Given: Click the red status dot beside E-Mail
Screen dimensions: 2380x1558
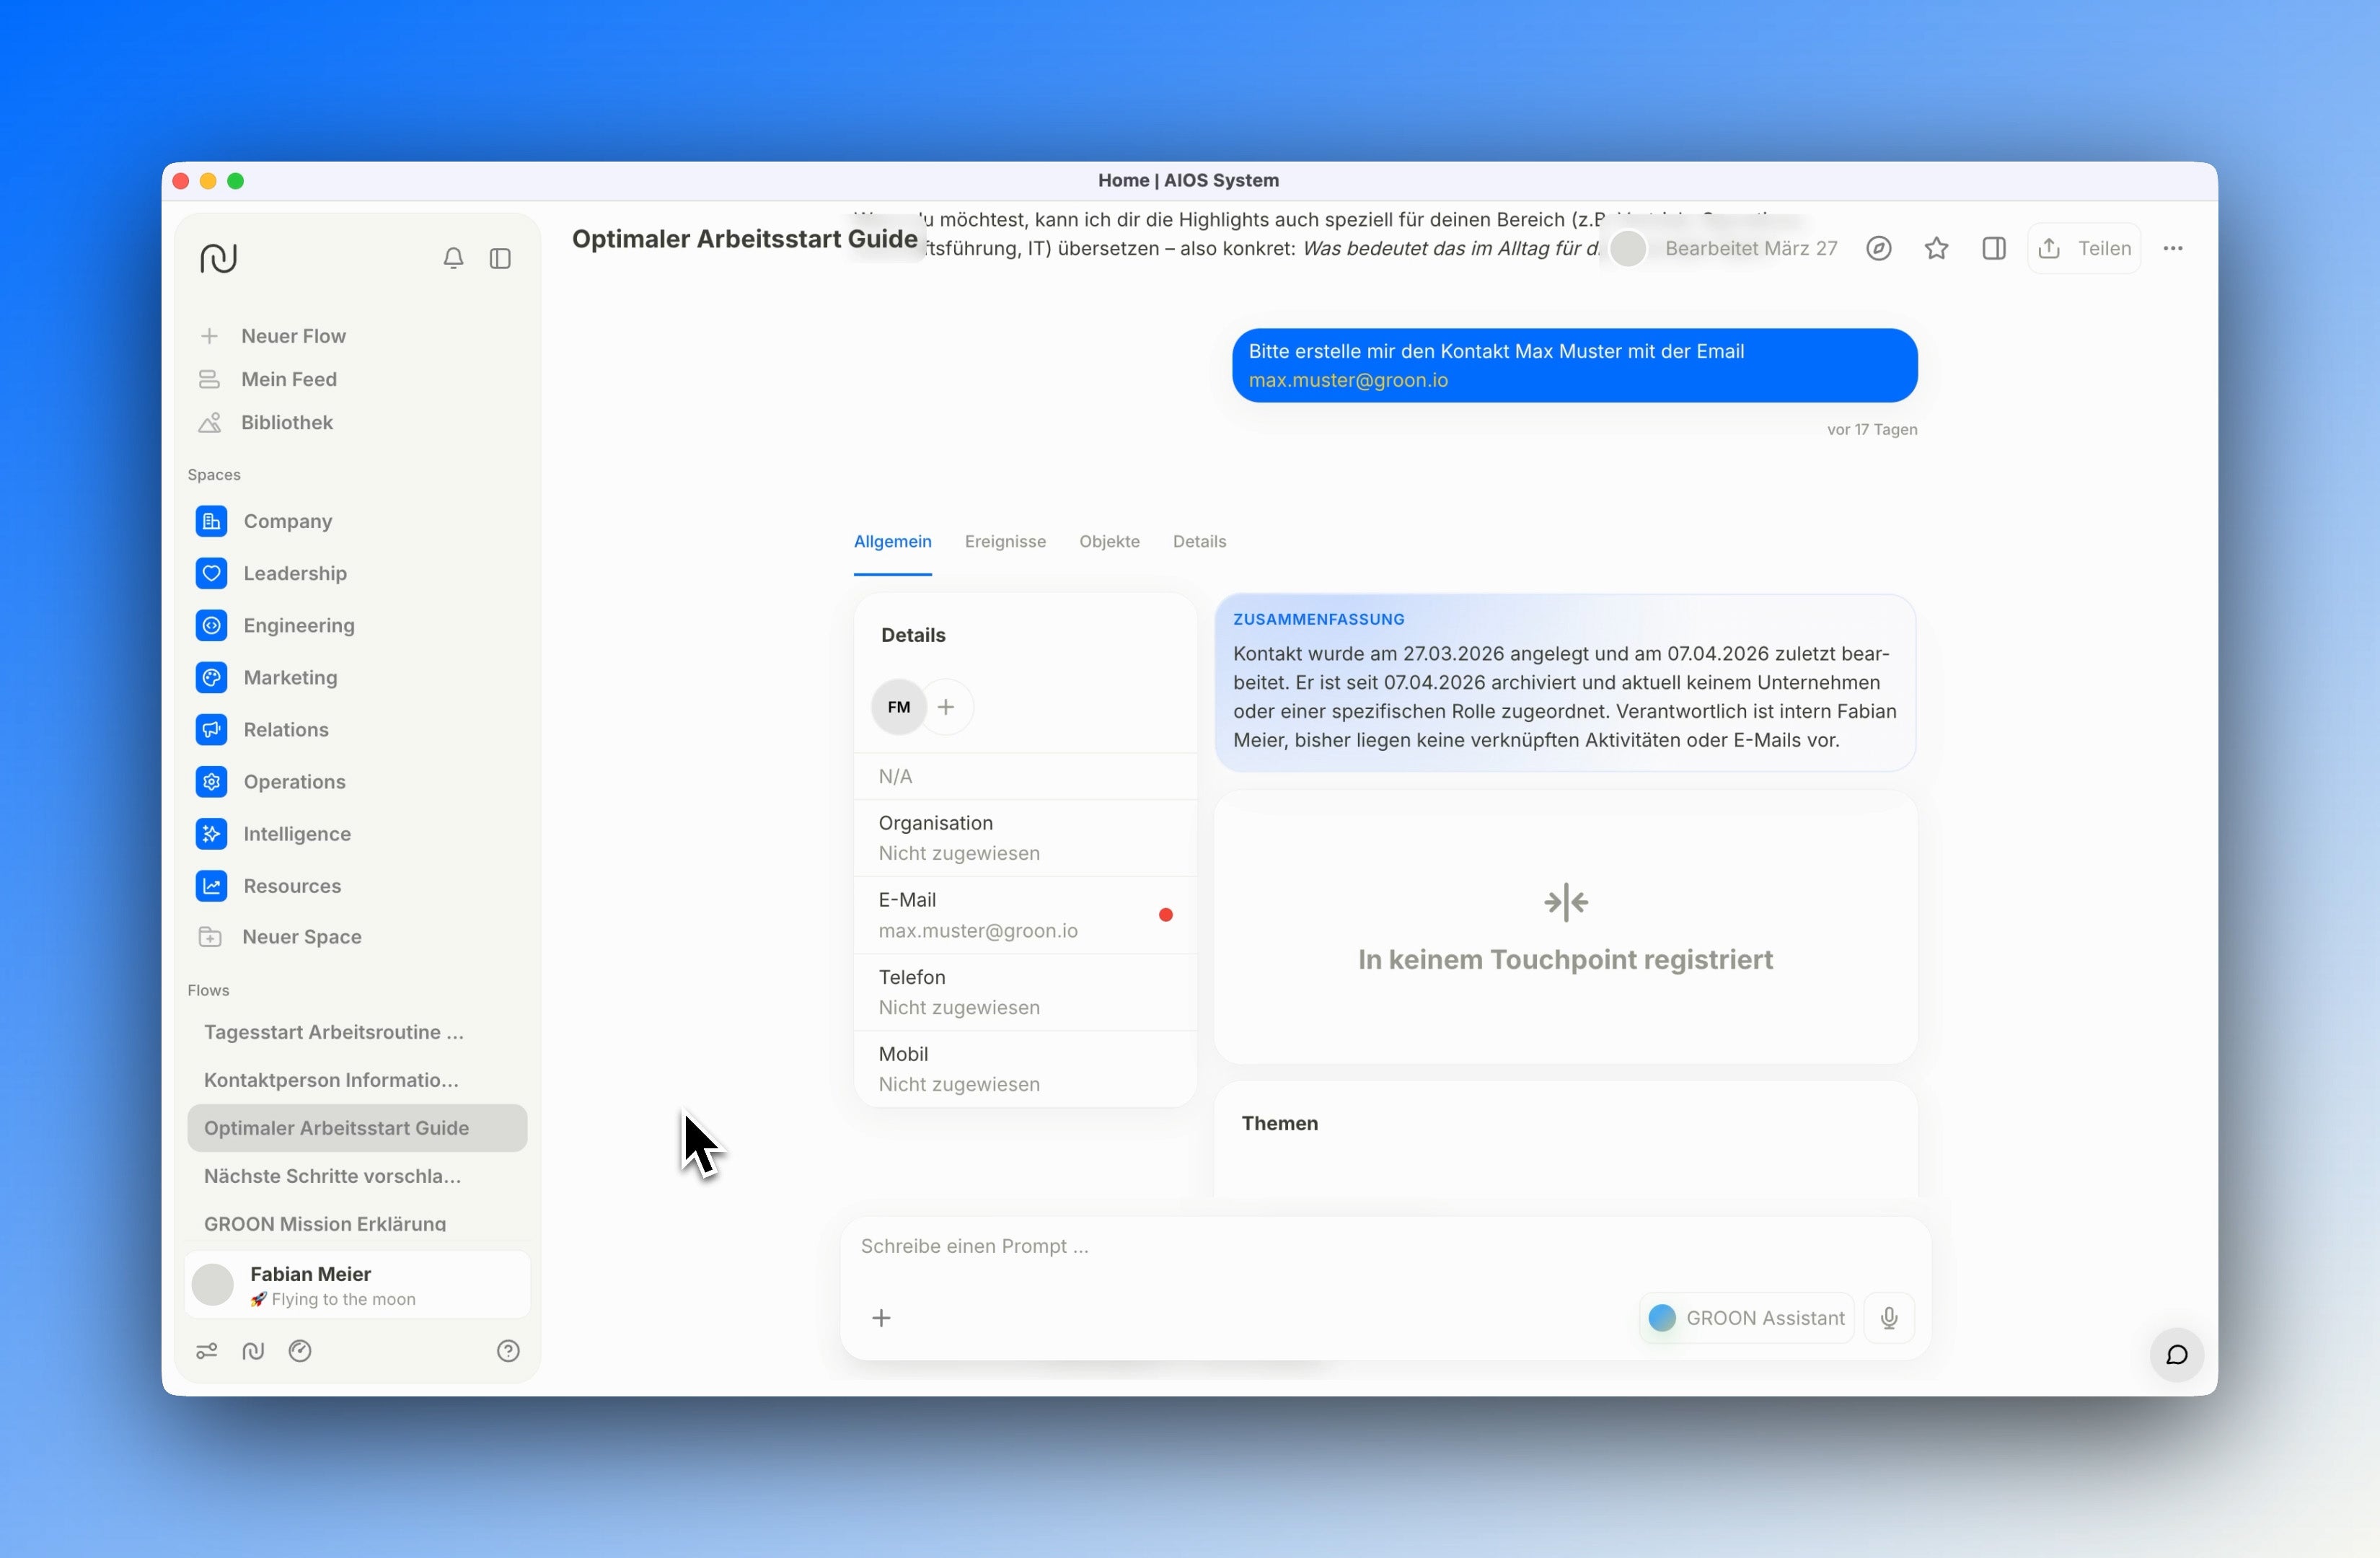Looking at the screenshot, I should pyautogui.click(x=1166, y=914).
